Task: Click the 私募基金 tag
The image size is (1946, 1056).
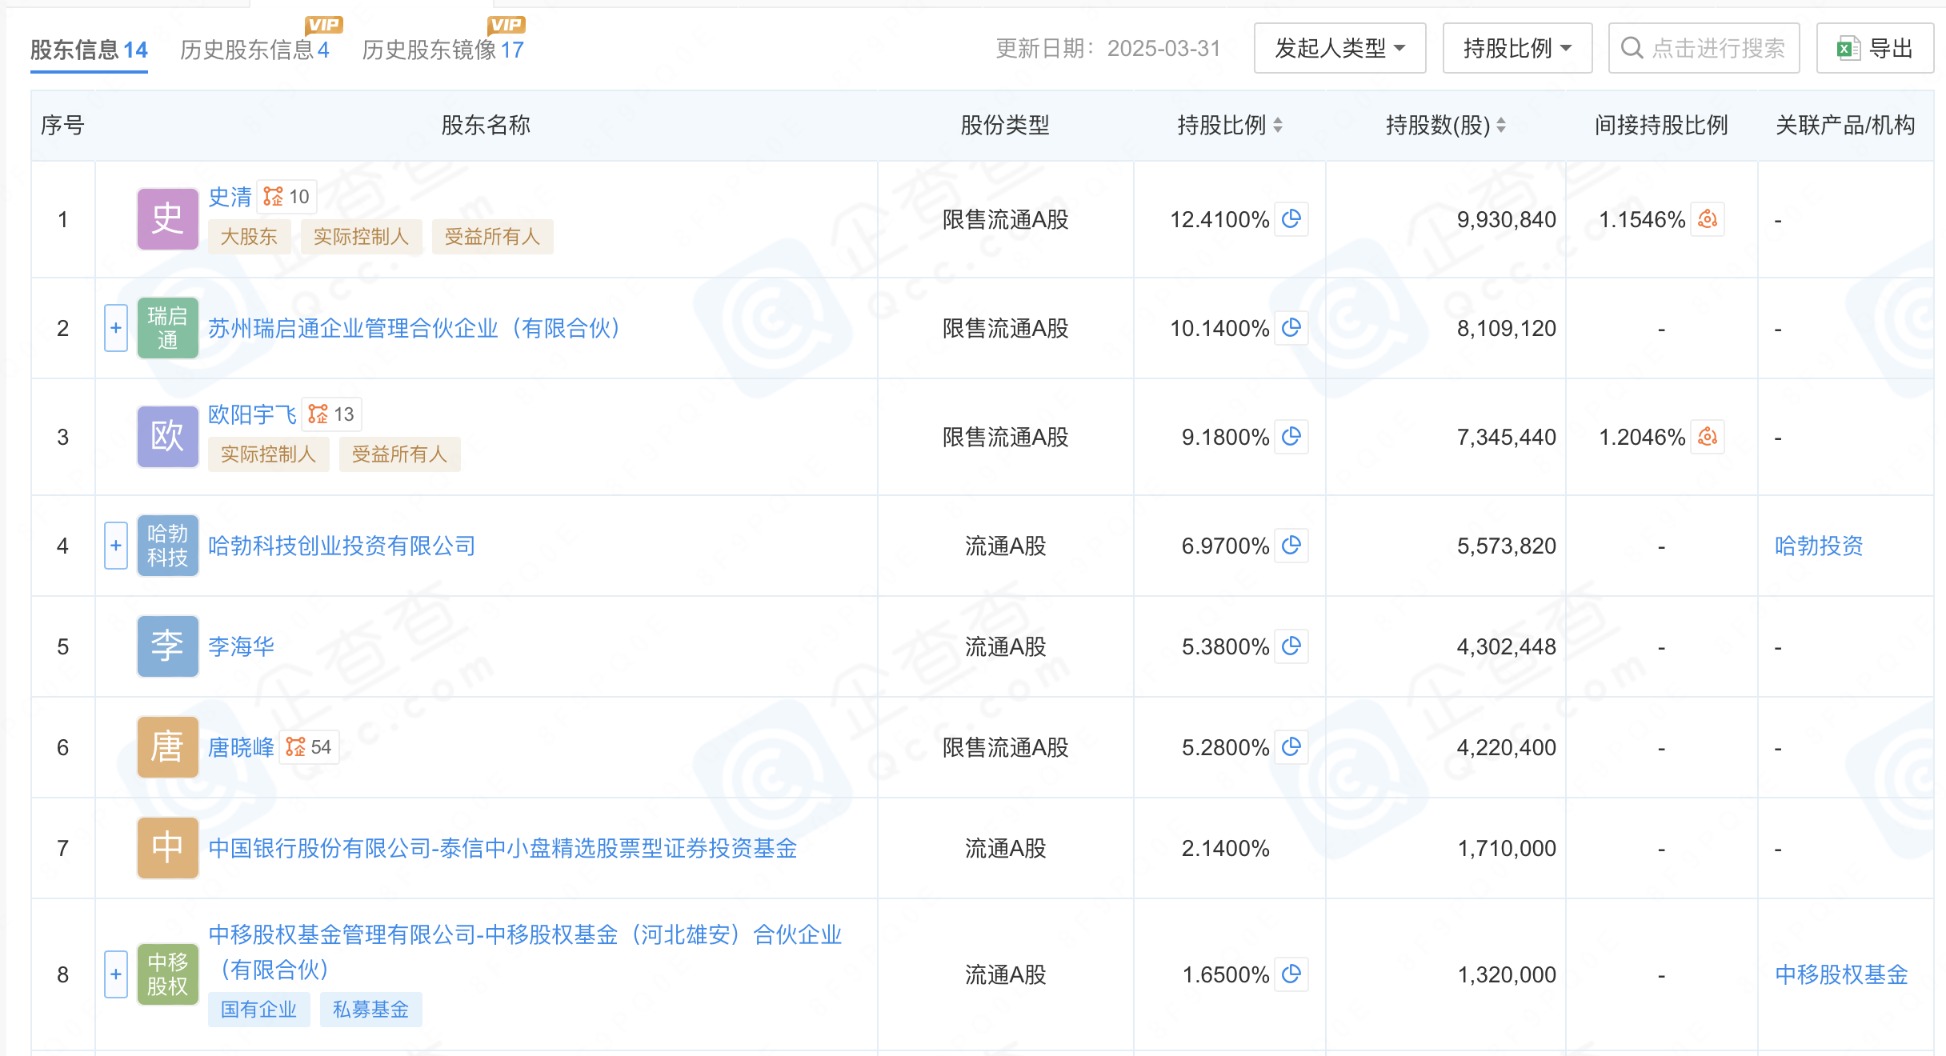Action: [x=371, y=1010]
